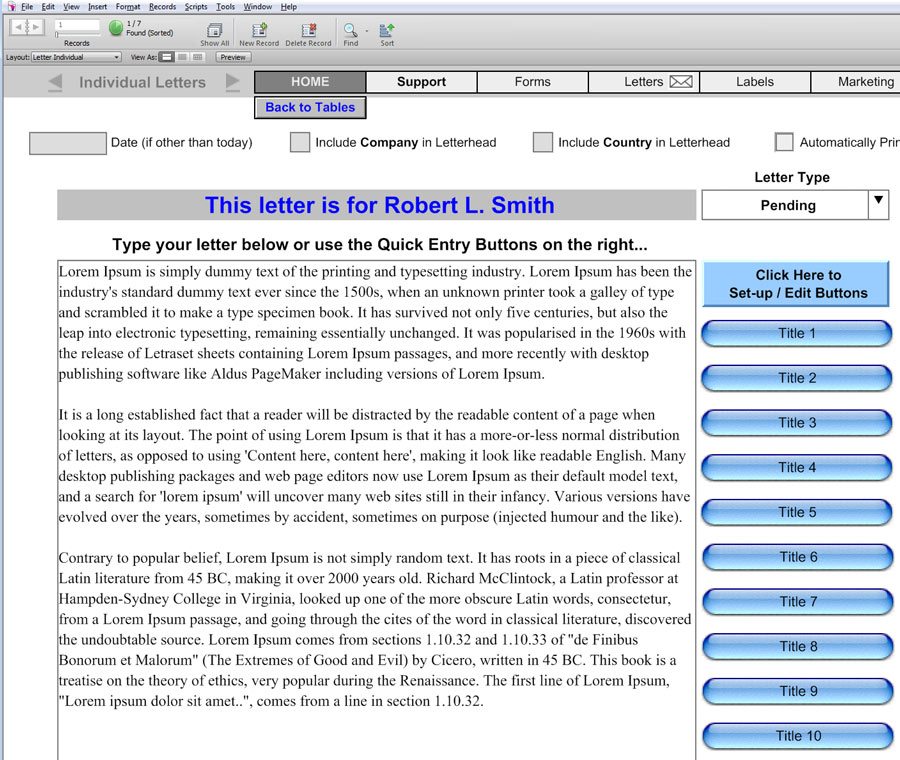Click the green found set pie icon
Screen dimensions: 900x760
click(116, 28)
